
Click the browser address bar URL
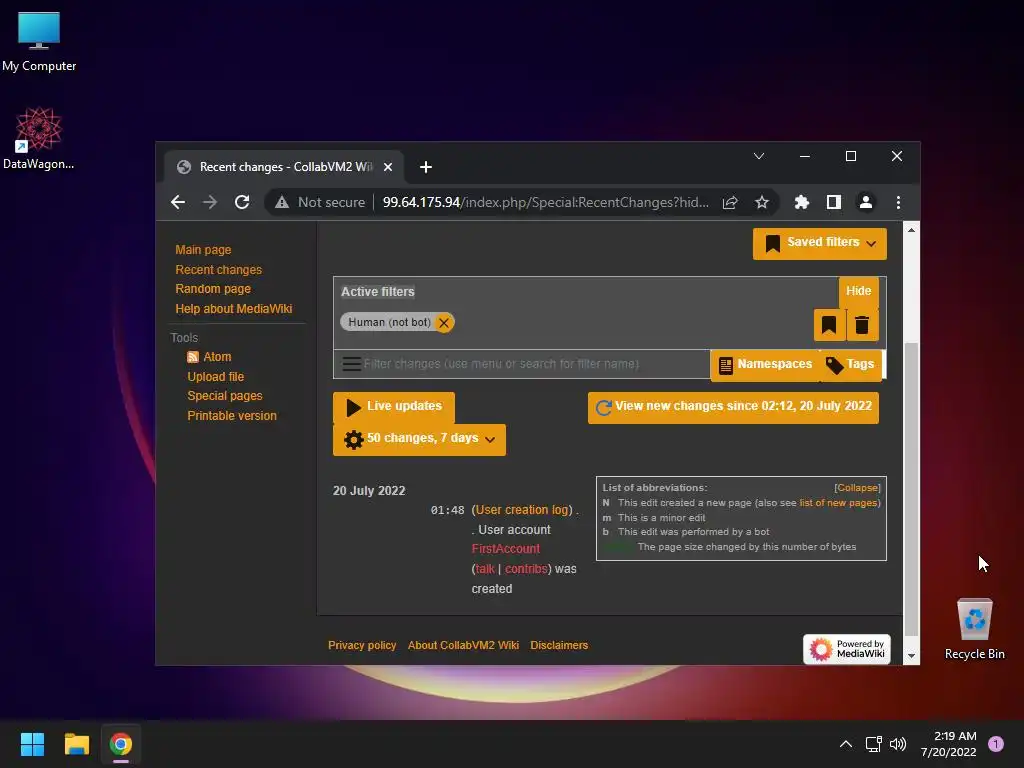pyautogui.click(x=545, y=202)
